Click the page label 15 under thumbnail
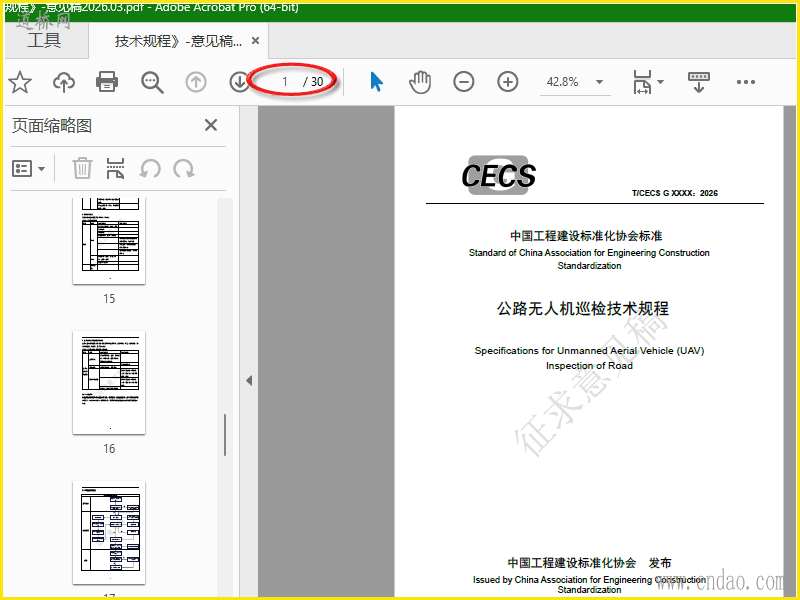 point(109,298)
